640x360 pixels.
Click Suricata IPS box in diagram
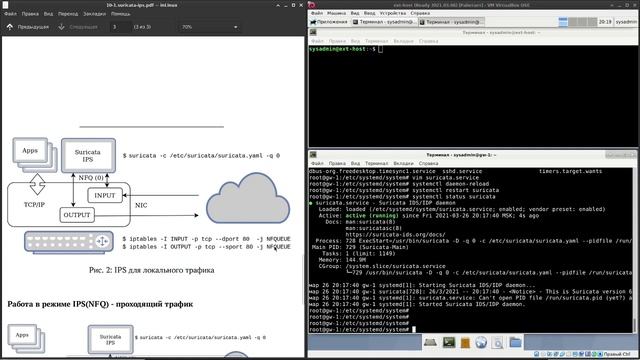[88, 156]
